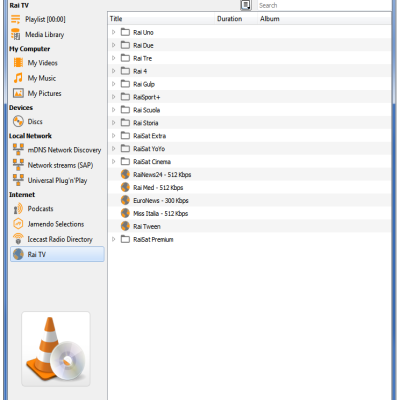Open the Media Library icon

(x=16, y=34)
